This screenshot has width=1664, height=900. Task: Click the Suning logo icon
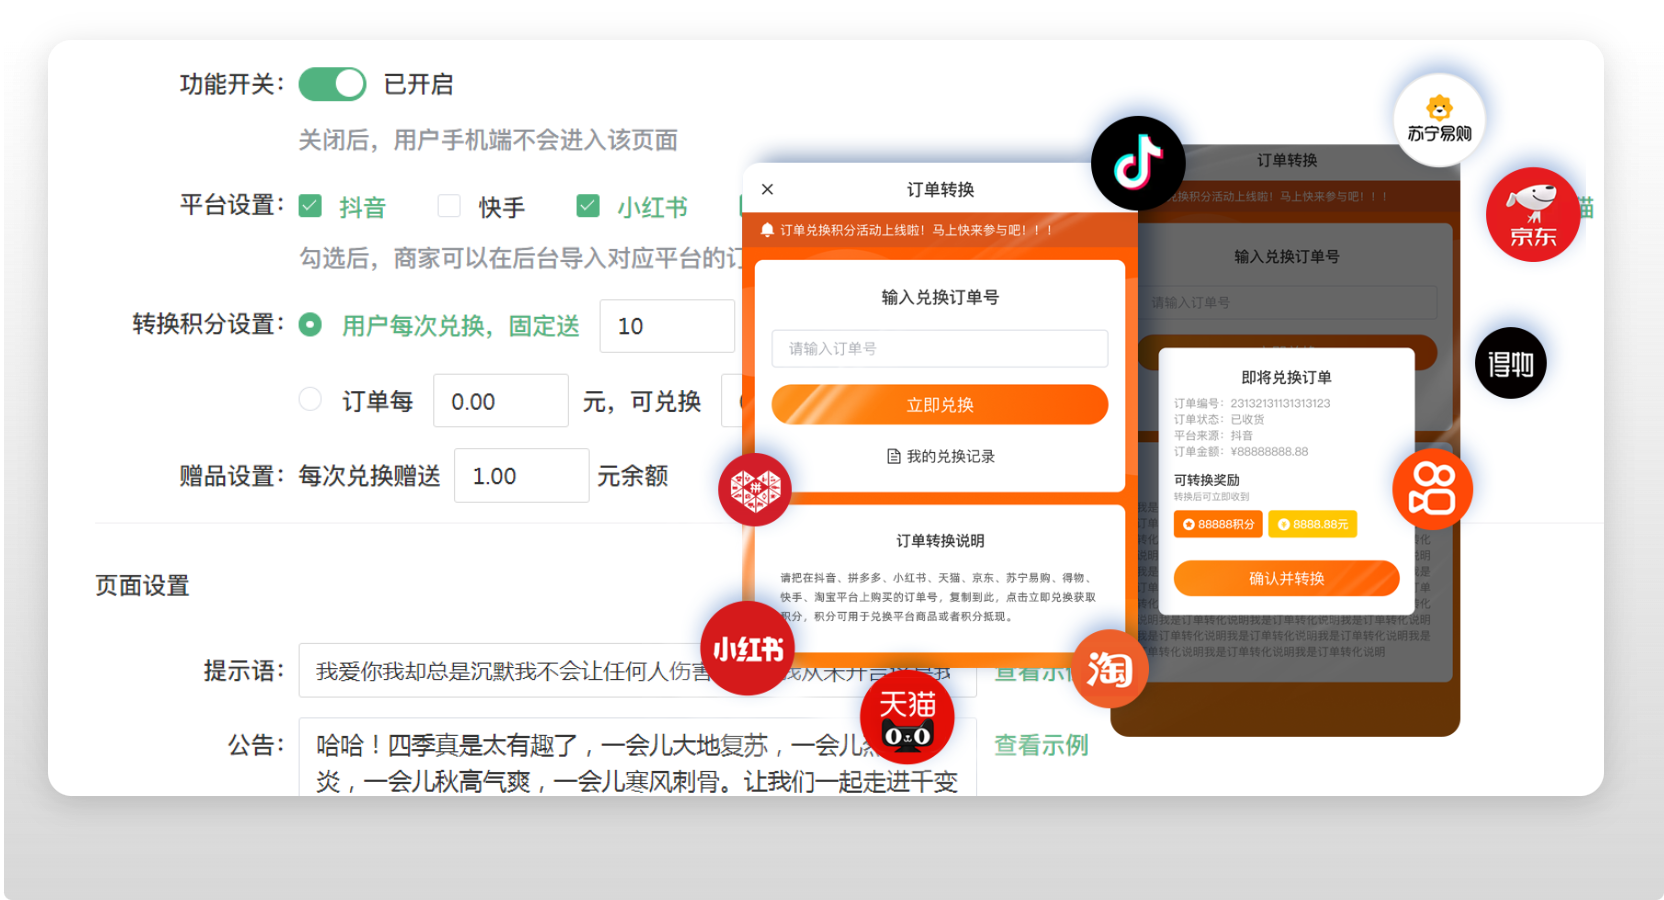[x=1439, y=120]
